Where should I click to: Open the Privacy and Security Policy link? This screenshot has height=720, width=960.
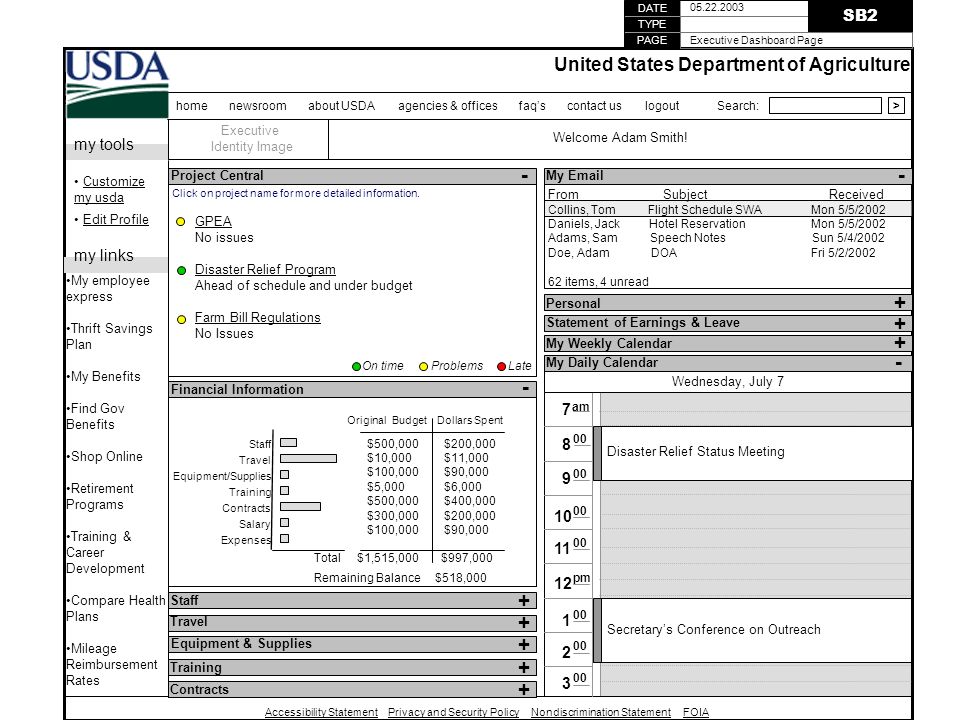pos(454,712)
